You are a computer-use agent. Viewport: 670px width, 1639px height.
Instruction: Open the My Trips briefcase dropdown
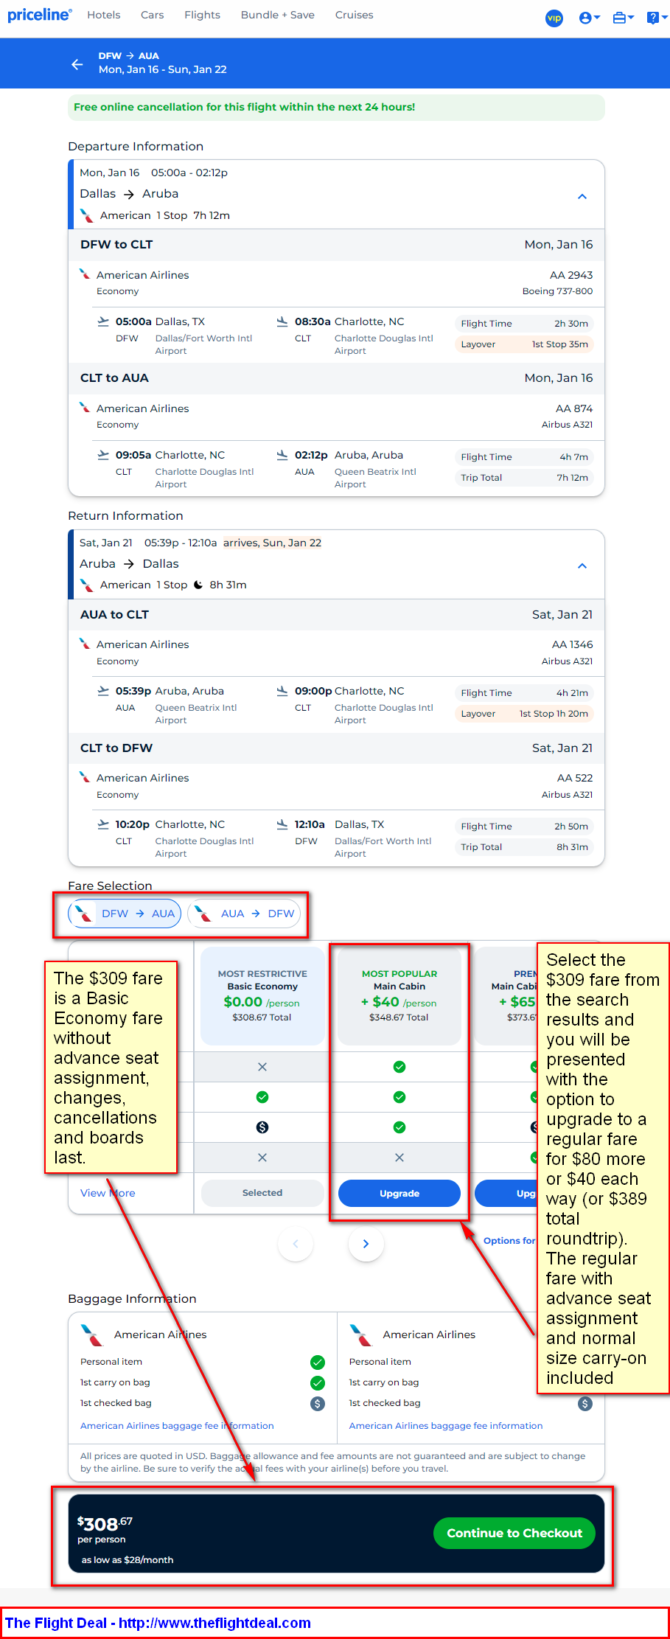(623, 17)
